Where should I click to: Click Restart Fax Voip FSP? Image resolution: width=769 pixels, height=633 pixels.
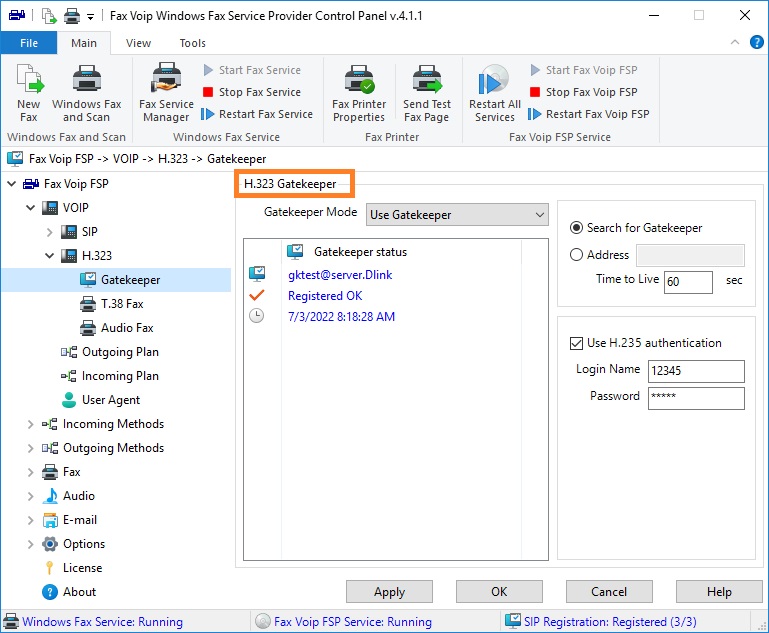589,114
